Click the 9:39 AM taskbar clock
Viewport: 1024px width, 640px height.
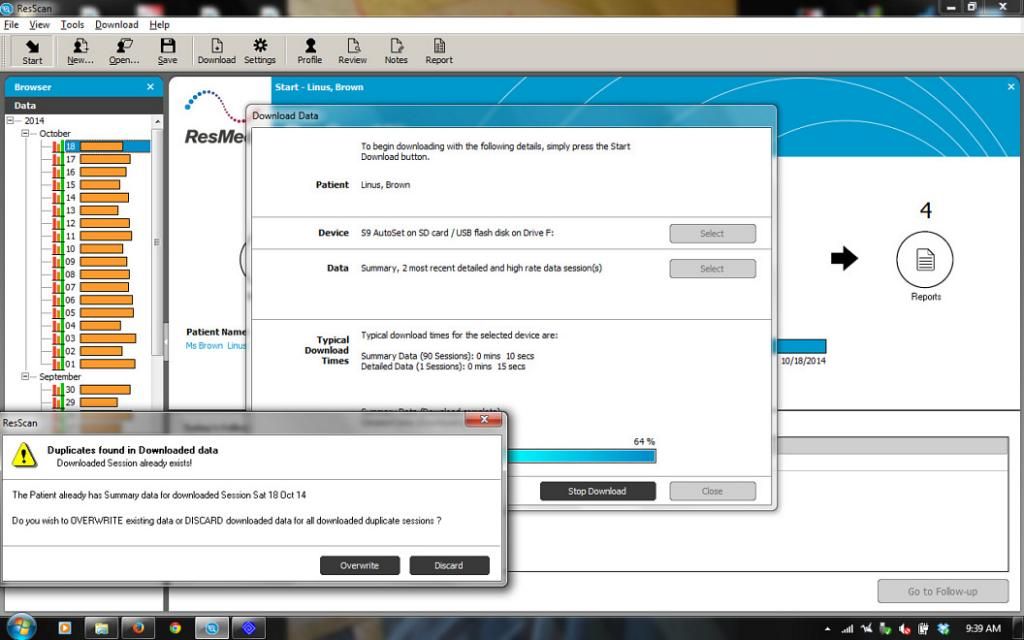[983, 628]
